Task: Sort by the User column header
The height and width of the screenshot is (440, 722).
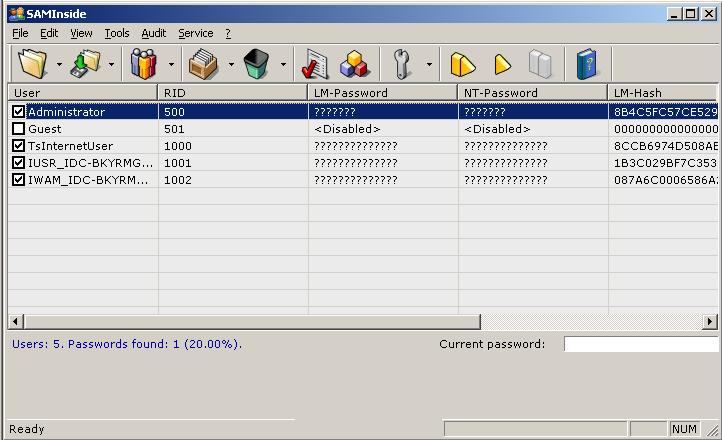Action: click(83, 93)
